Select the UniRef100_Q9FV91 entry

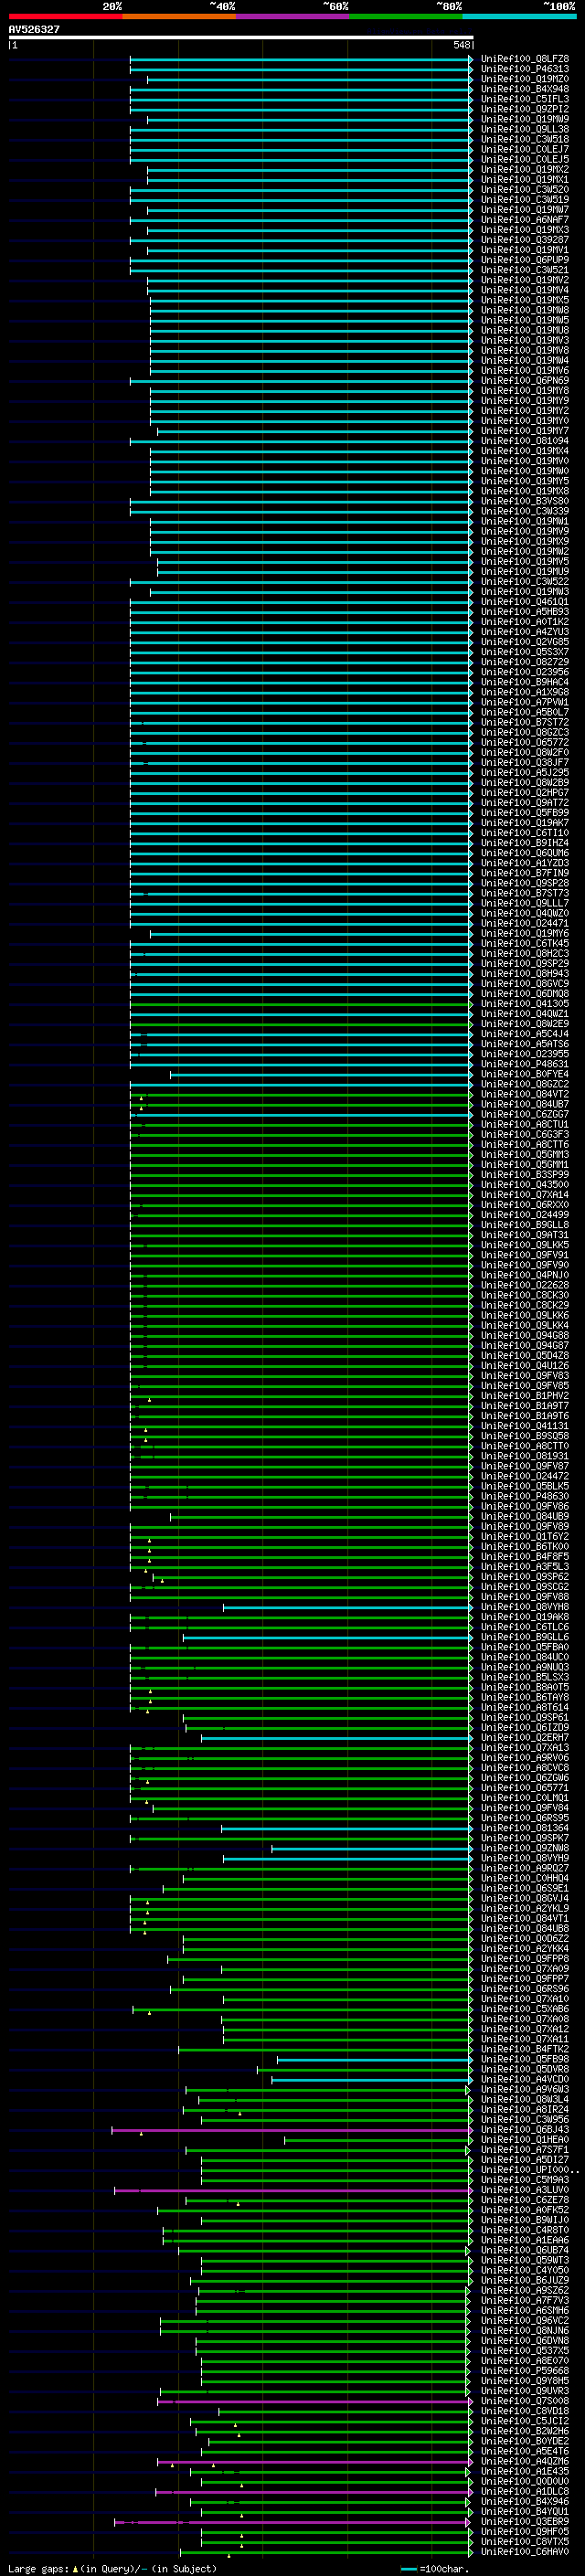coord(525,1255)
